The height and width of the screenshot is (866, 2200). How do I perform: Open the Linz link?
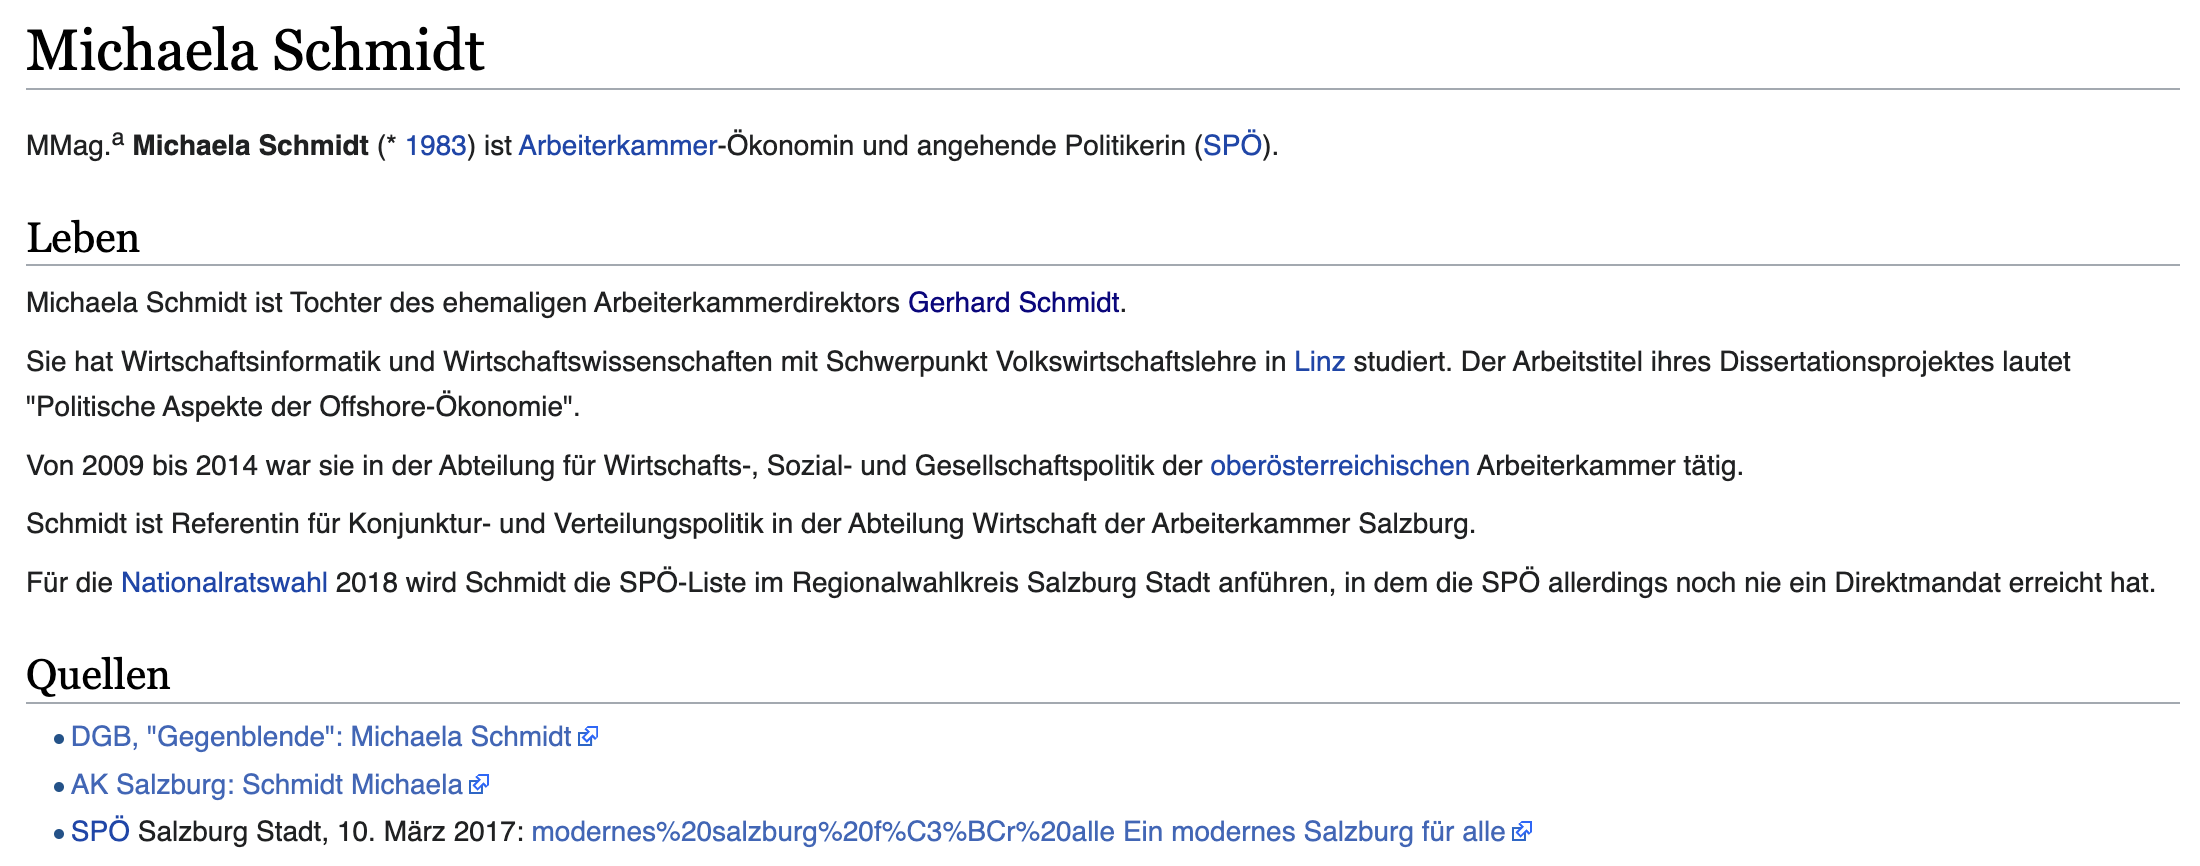1320,362
